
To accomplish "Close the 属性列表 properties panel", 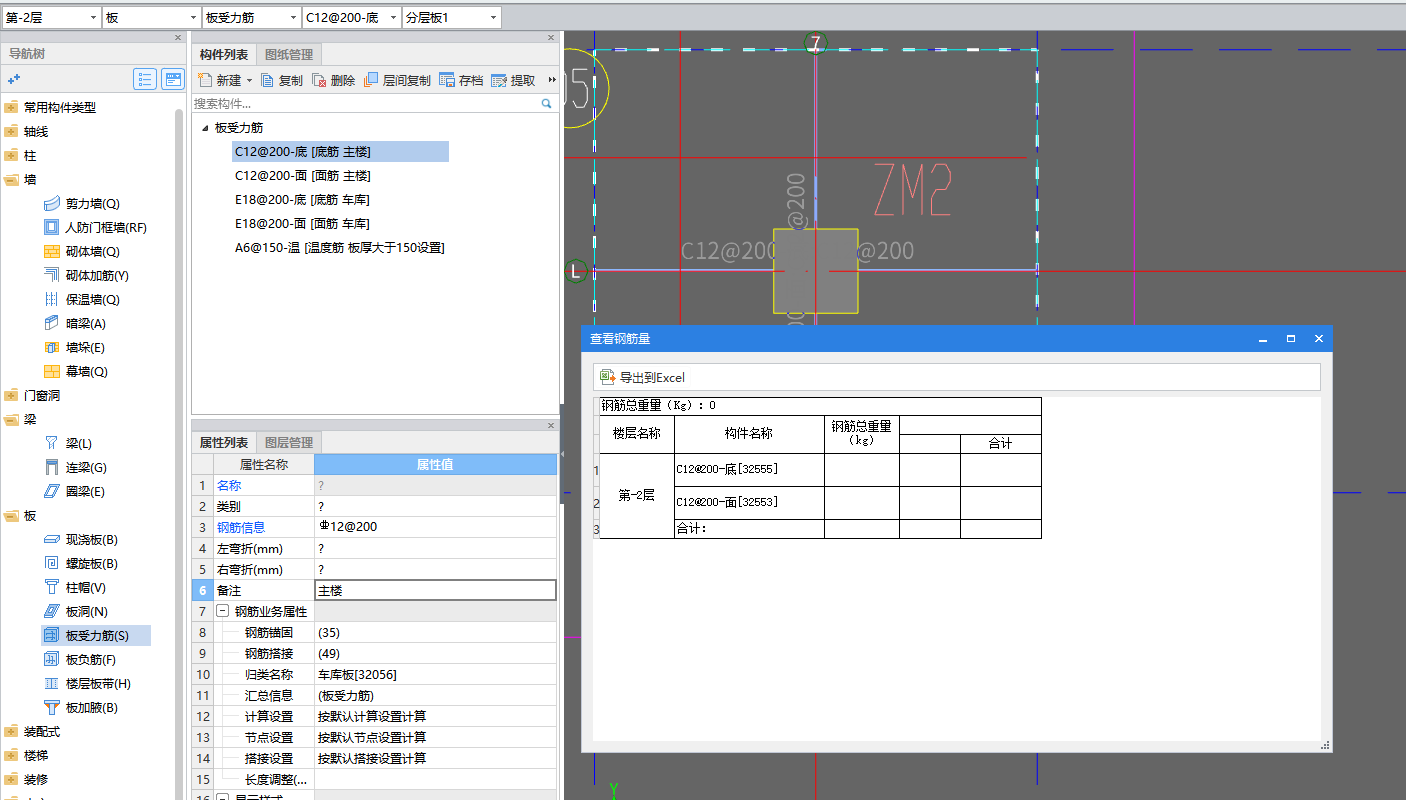I will coord(551,425).
